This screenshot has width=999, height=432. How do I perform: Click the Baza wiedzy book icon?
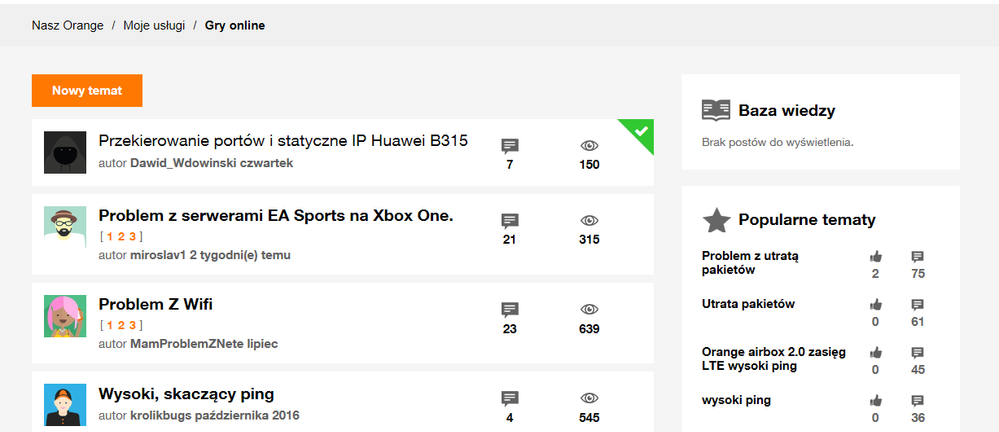[x=716, y=110]
